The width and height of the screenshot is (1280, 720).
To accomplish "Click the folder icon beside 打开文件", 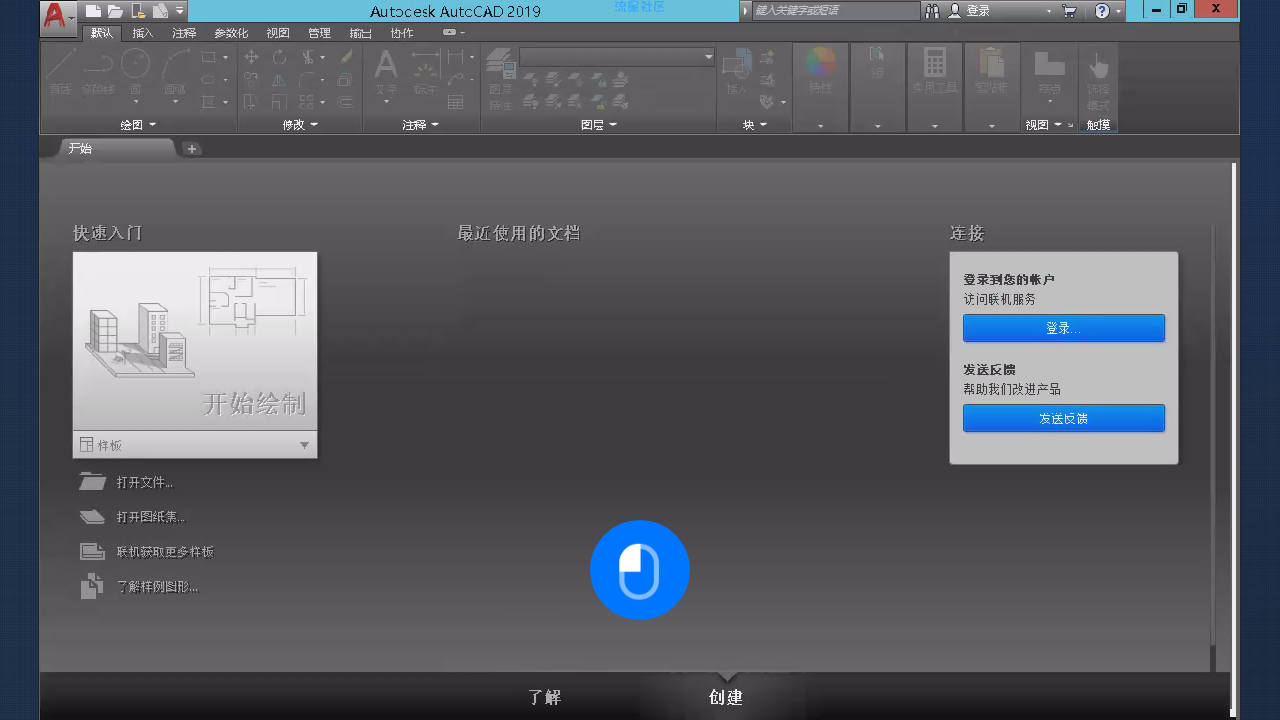I will (x=92, y=482).
